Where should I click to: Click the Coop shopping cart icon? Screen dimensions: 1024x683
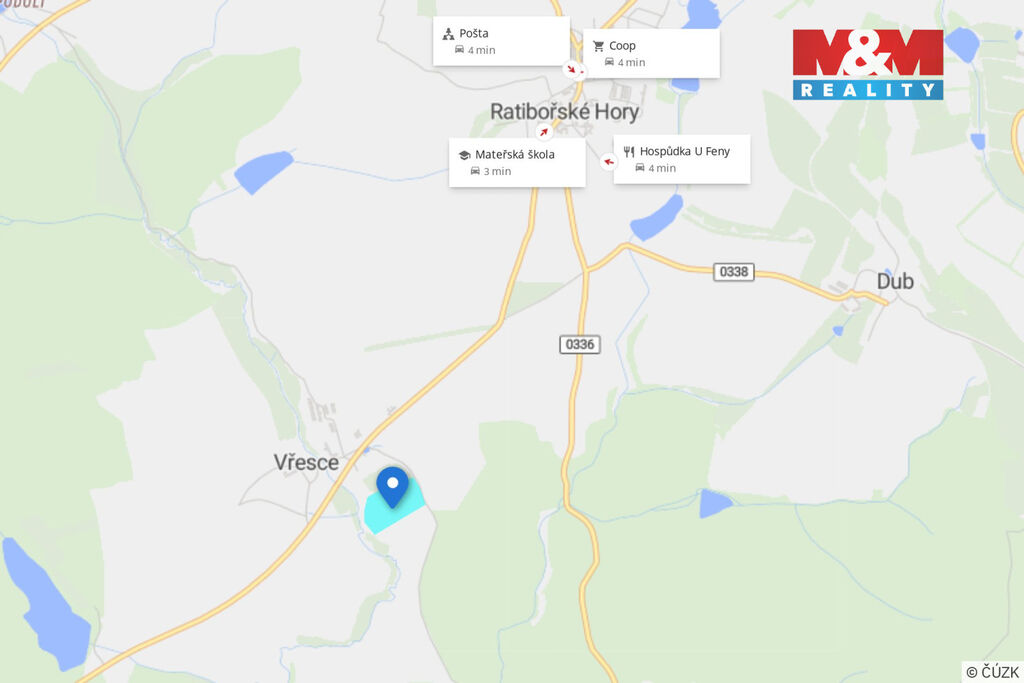pyautogui.click(x=598, y=46)
